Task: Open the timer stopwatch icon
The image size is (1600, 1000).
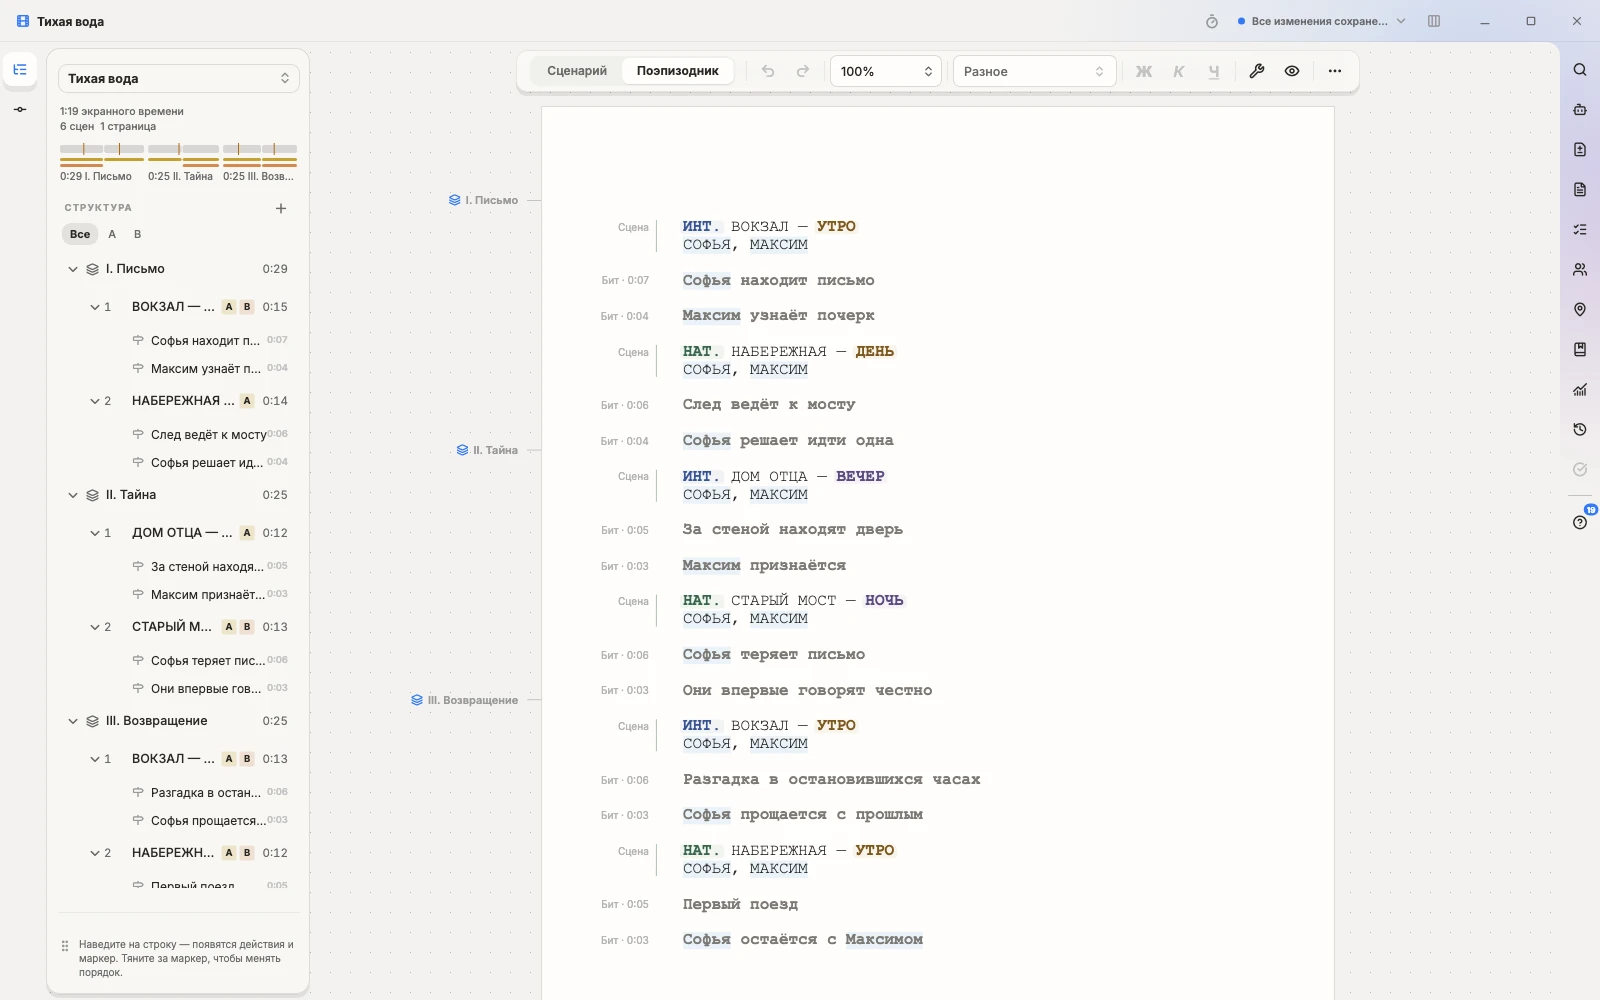Action: click(x=1212, y=21)
